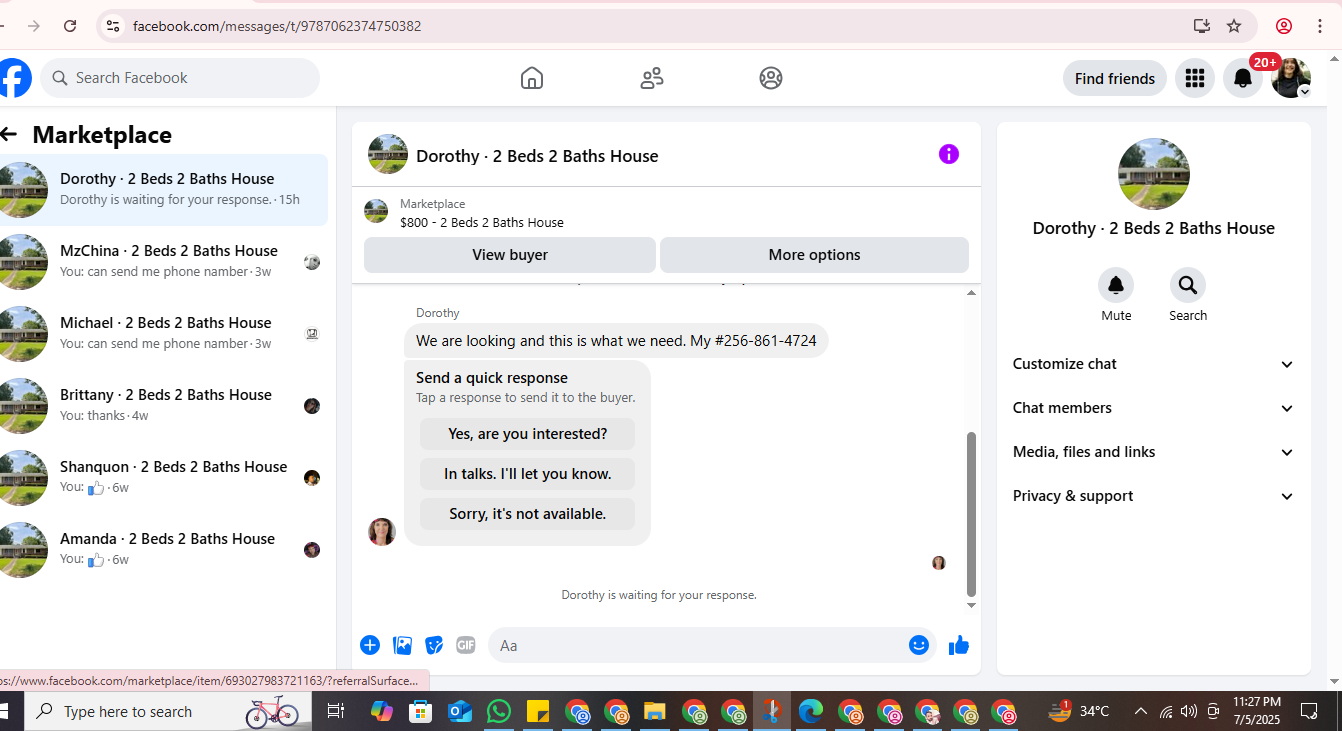
Task: Attach a photo with the image icon
Action: point(403,645)
